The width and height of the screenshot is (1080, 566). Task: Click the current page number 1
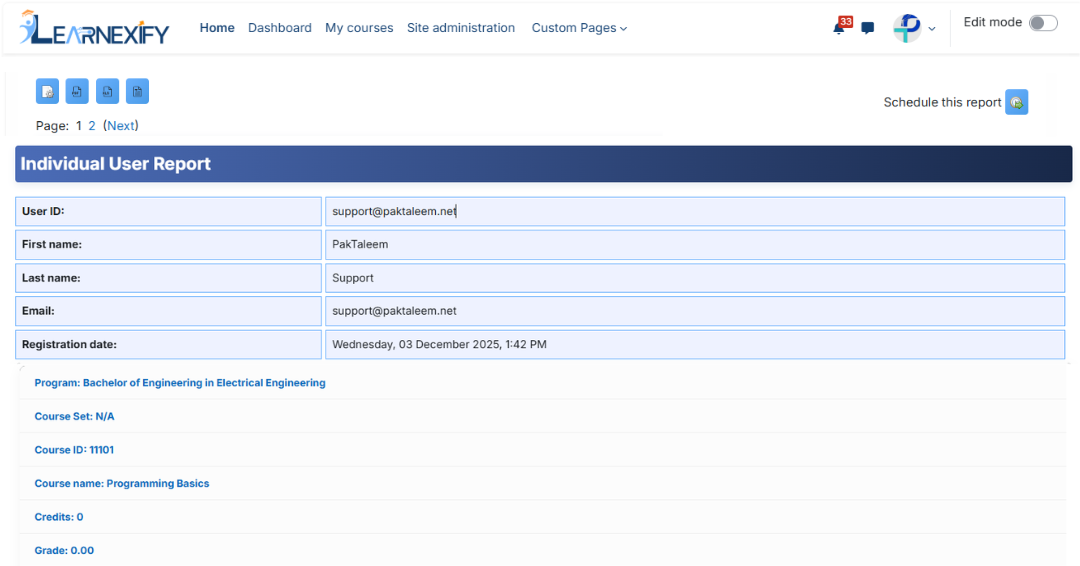click(x=79, y=125)
